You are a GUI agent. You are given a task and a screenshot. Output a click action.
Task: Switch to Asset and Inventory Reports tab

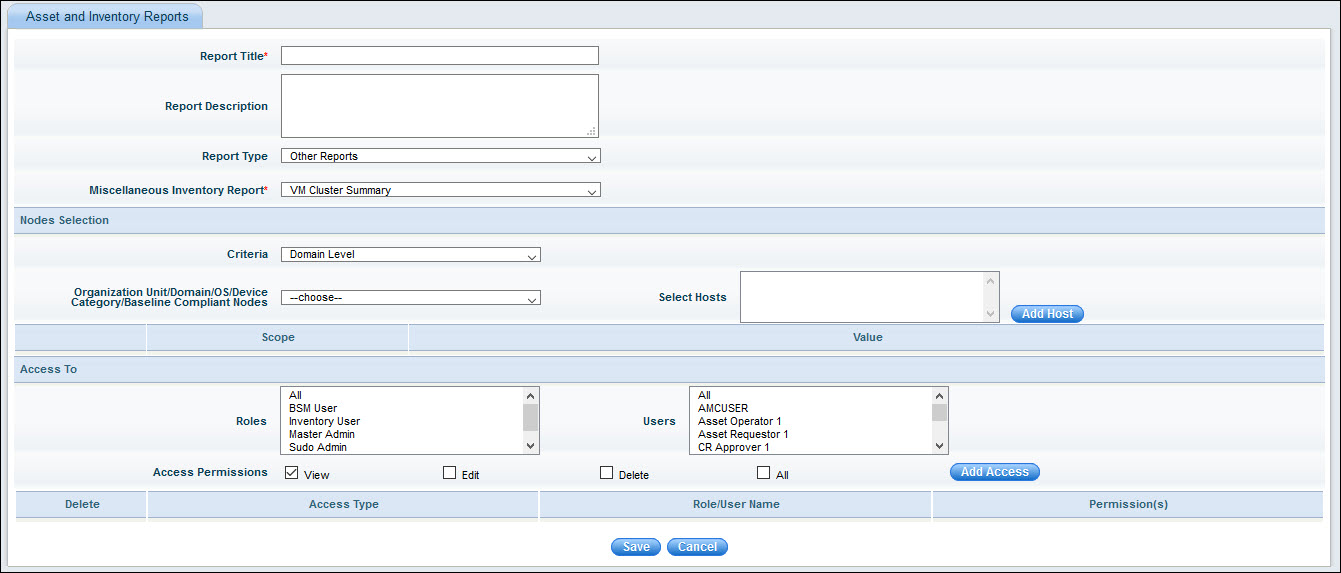106,17
